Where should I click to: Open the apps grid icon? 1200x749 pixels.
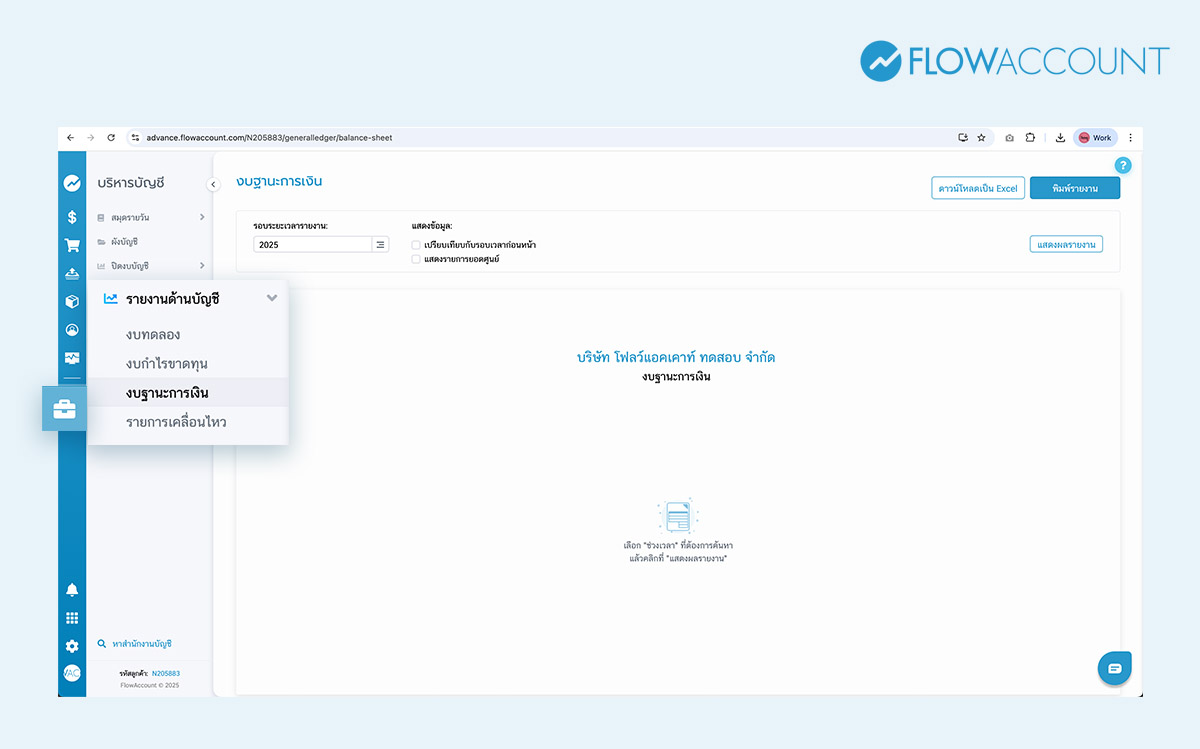[72, 618]
